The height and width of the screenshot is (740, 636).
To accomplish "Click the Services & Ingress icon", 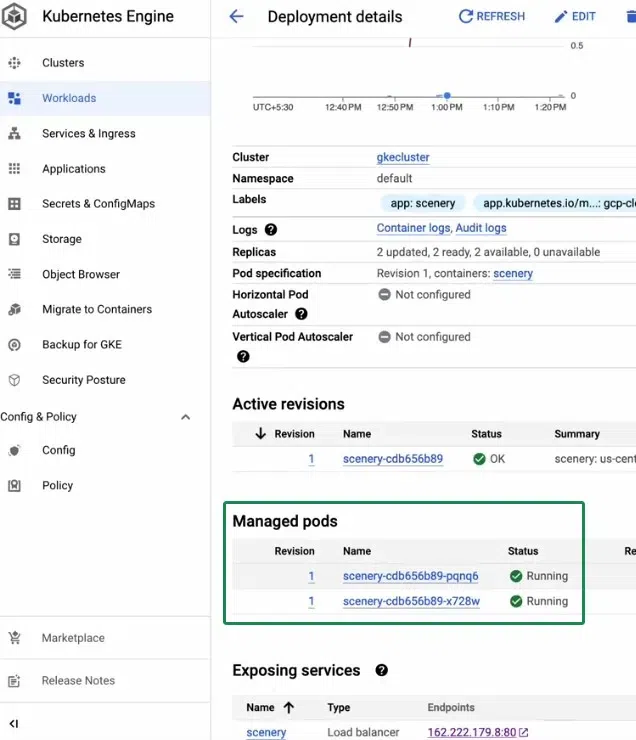I will click(14, 133).
